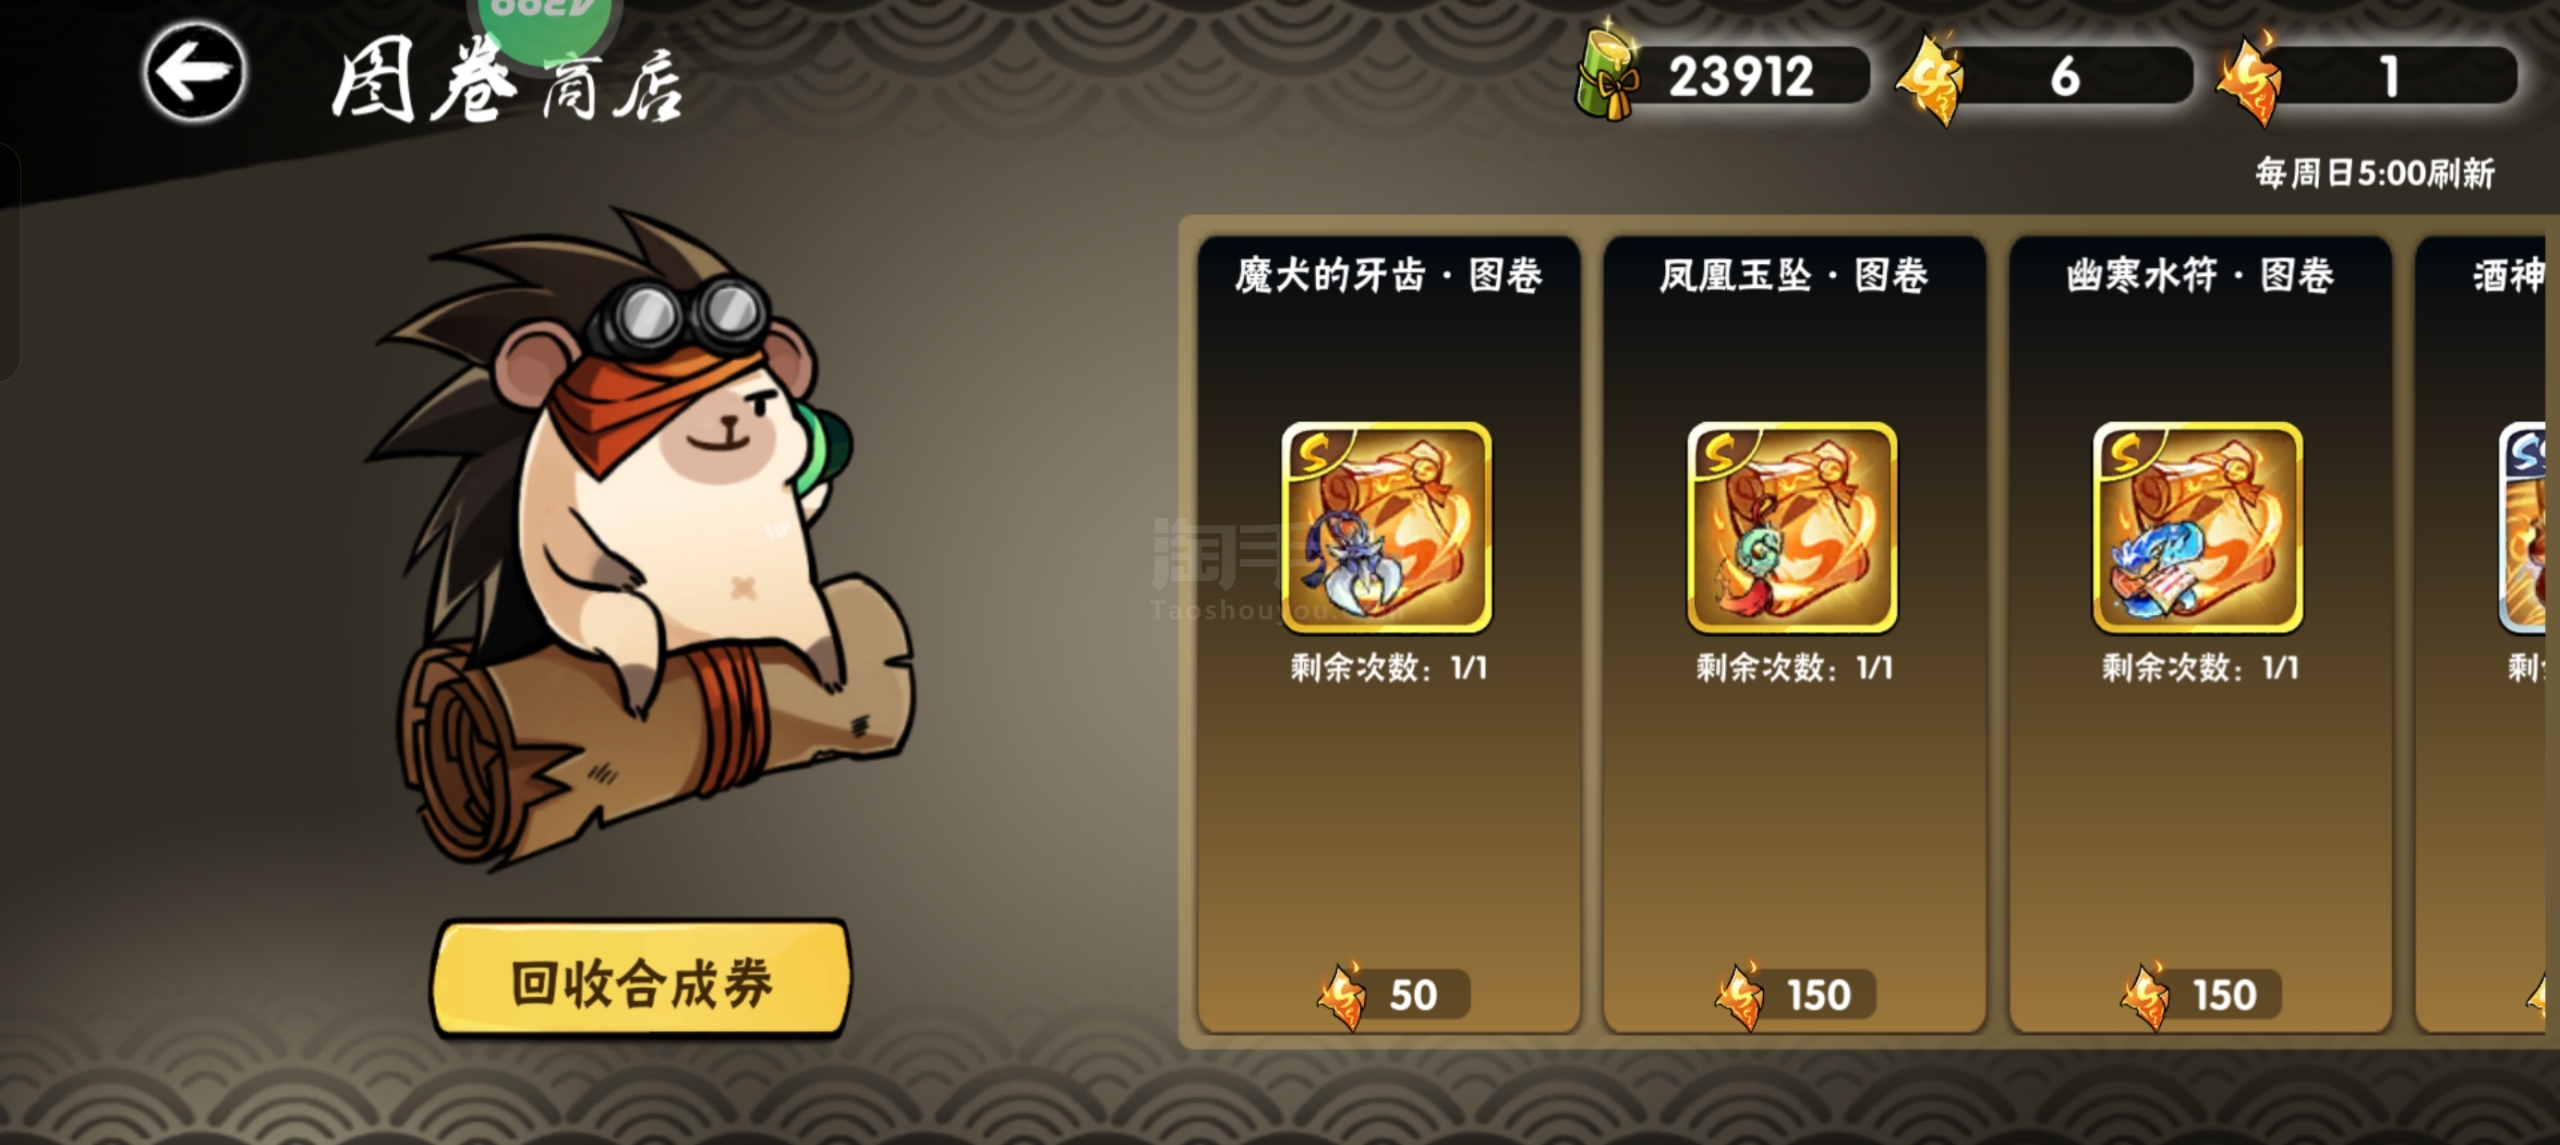Viewport: 2560px width, 1145px height.
Task: Tap the flame ticket count 1
Action: click(2389, 77)
